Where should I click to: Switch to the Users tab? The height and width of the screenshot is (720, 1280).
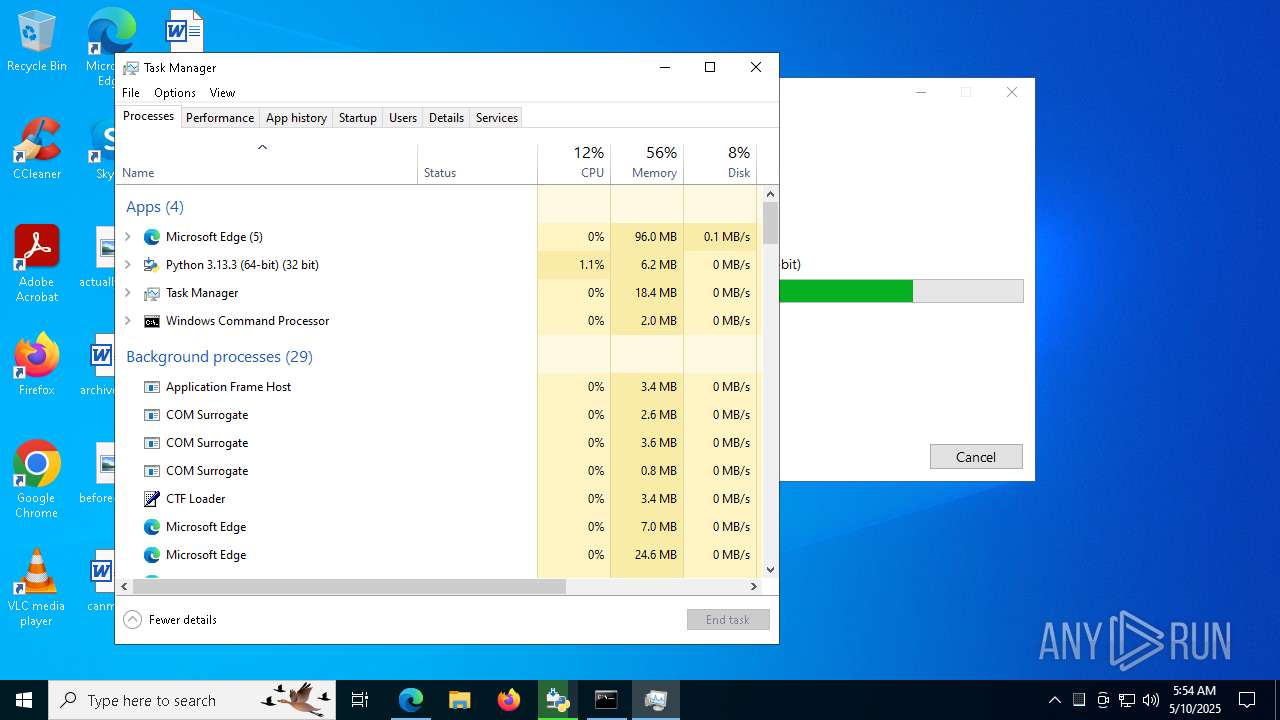pyautogui.click(x=403, y=118)
